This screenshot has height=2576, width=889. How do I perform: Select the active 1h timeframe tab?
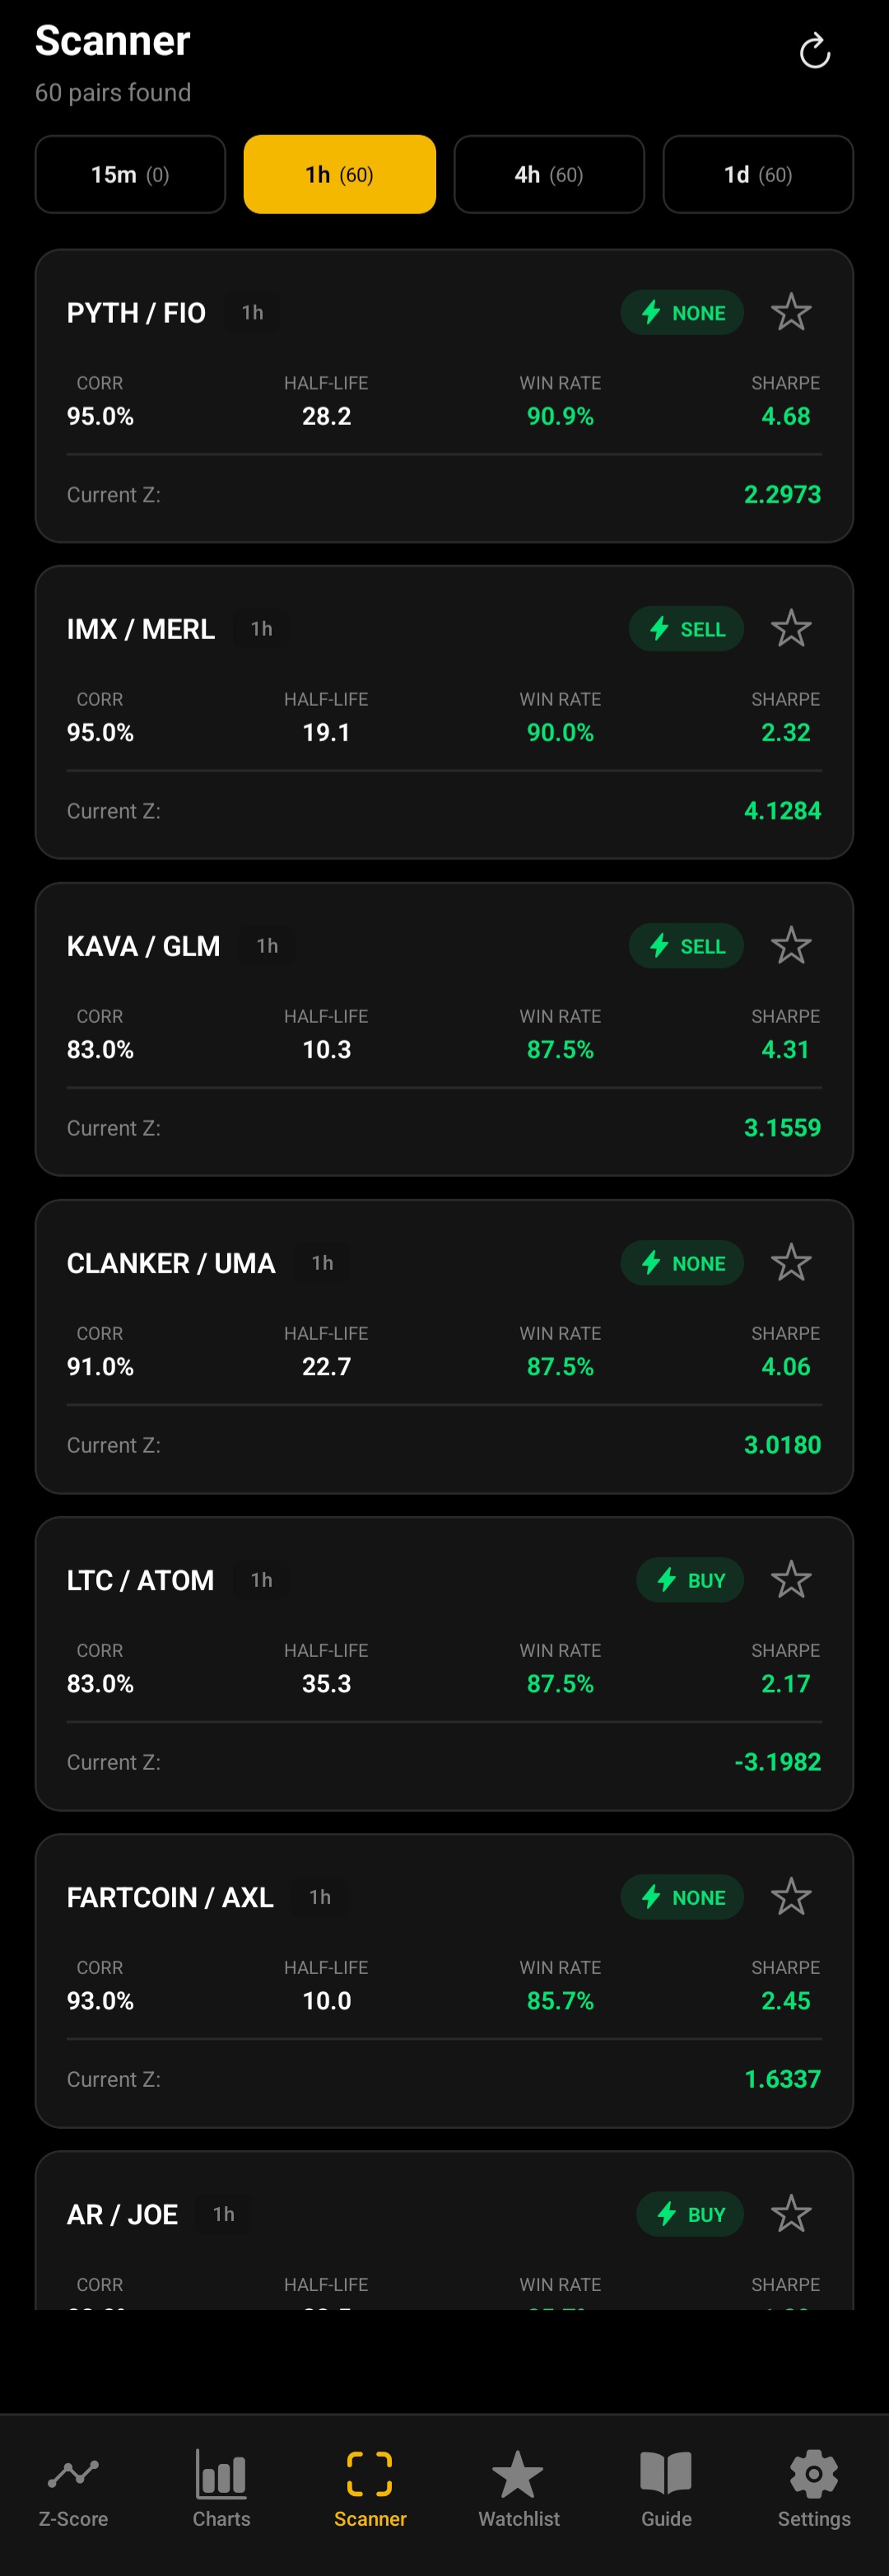pos(340,175)
